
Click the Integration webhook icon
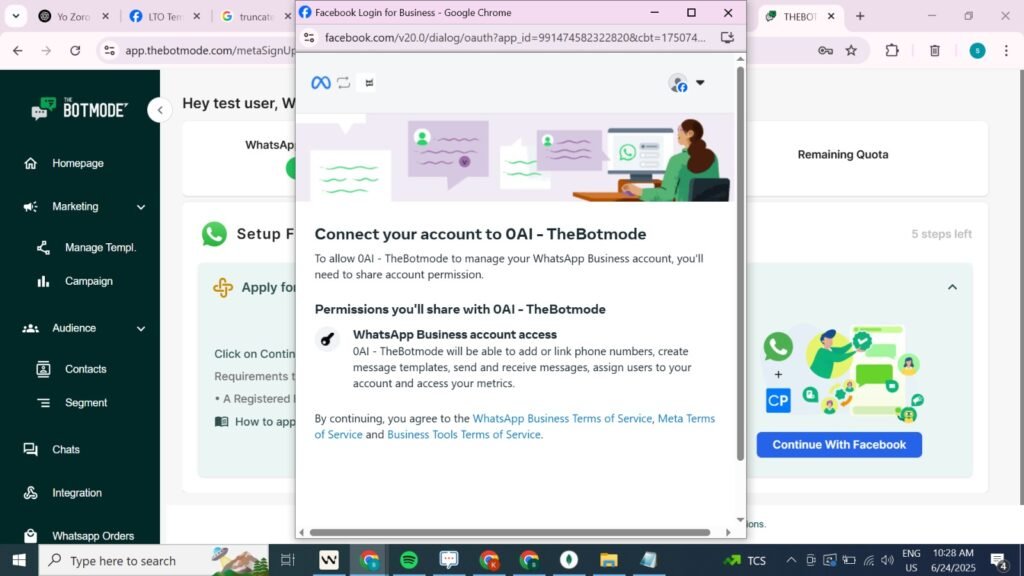tap(31, 493)
